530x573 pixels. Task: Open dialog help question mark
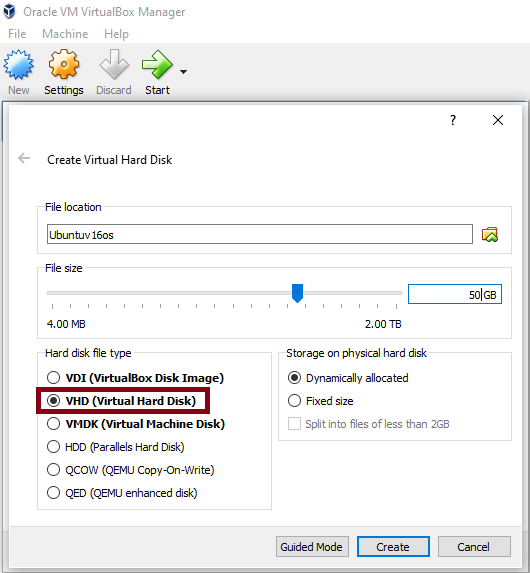453,120
